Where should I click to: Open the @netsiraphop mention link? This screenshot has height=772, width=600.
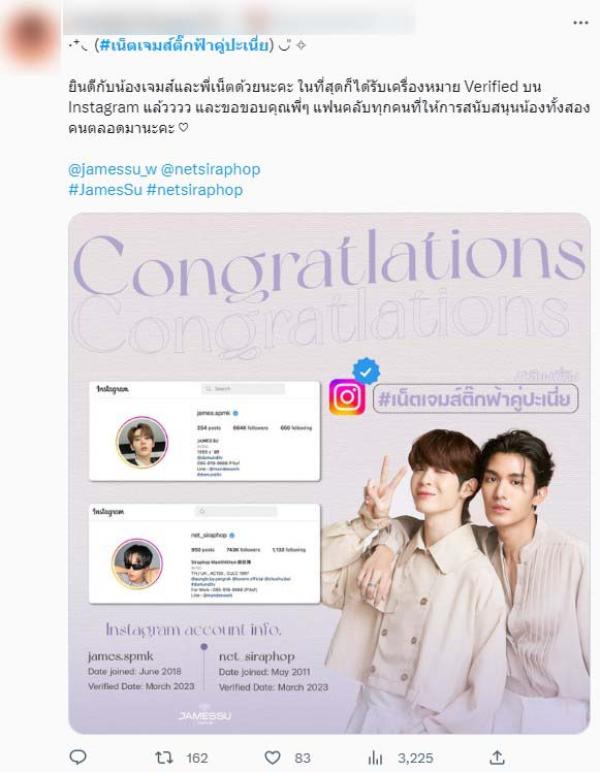click(x=211, y=169)
